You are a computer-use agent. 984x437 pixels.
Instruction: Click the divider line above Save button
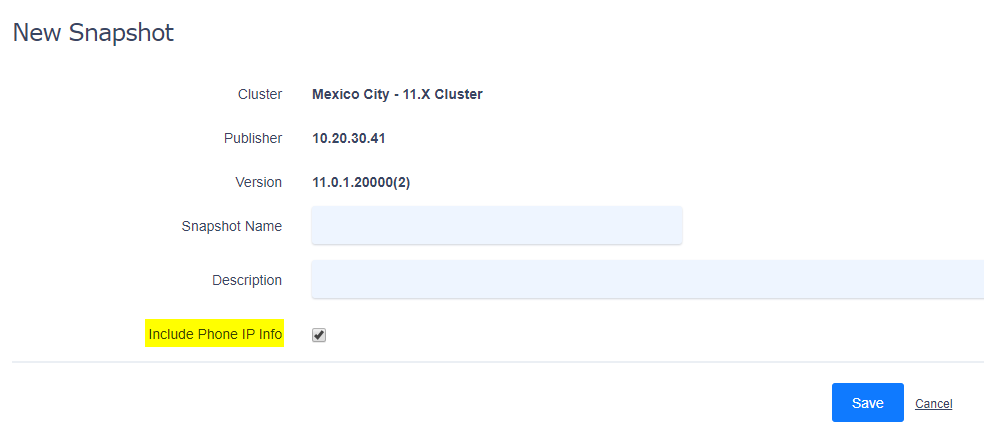click(498, 362)
